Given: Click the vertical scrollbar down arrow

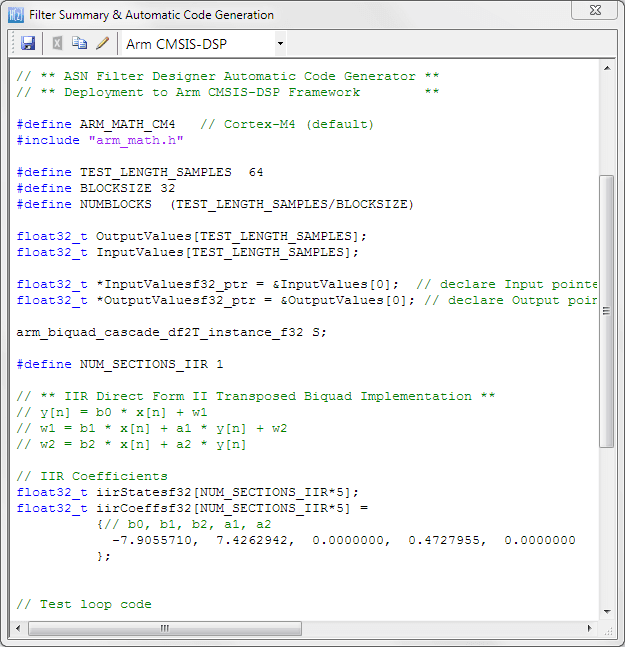Looking at the screenshot, I should pos(607,612).
